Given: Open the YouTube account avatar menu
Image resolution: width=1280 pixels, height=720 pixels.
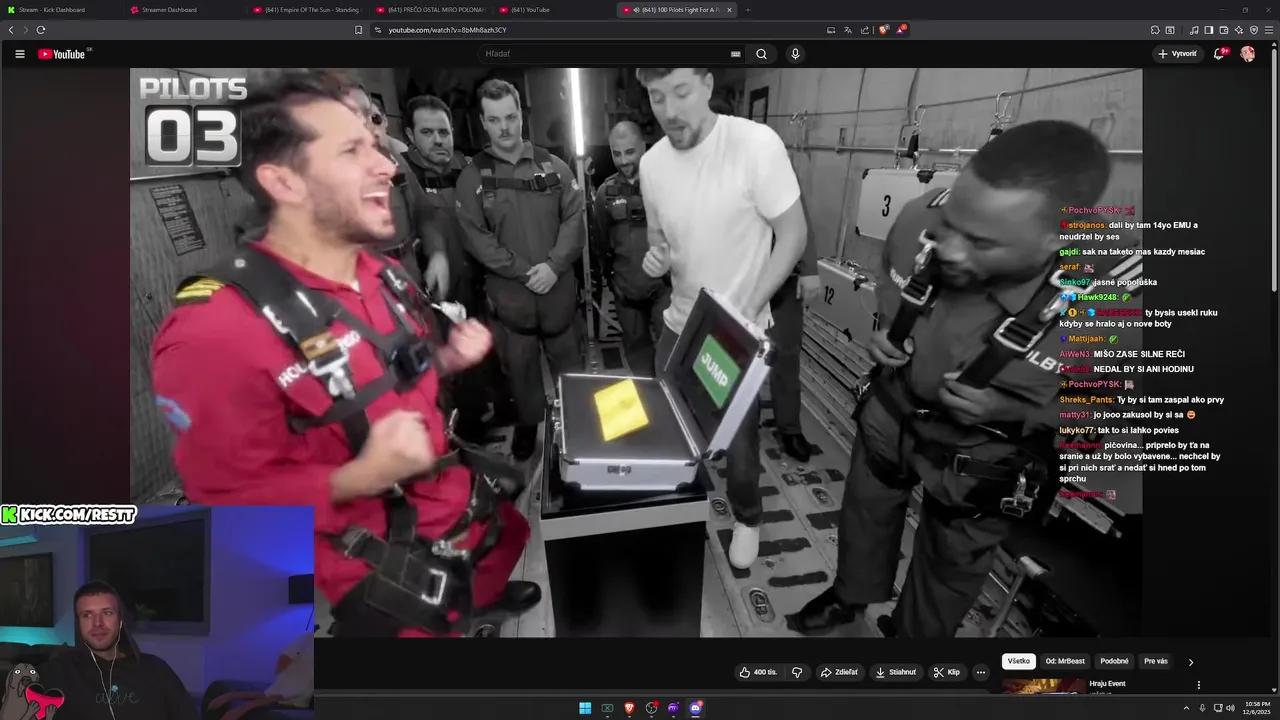Looking at the screenshot, I should pyautogui.click(x=1248, y=54).
